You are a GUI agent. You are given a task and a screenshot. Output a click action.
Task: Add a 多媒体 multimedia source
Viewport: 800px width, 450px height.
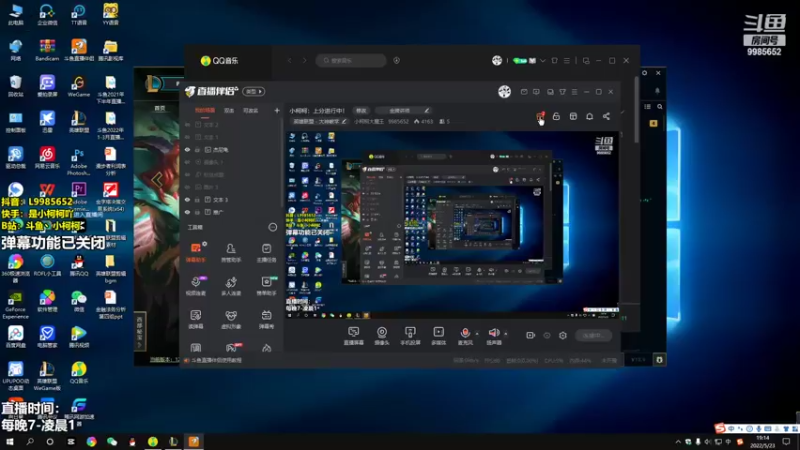point(438,336)
